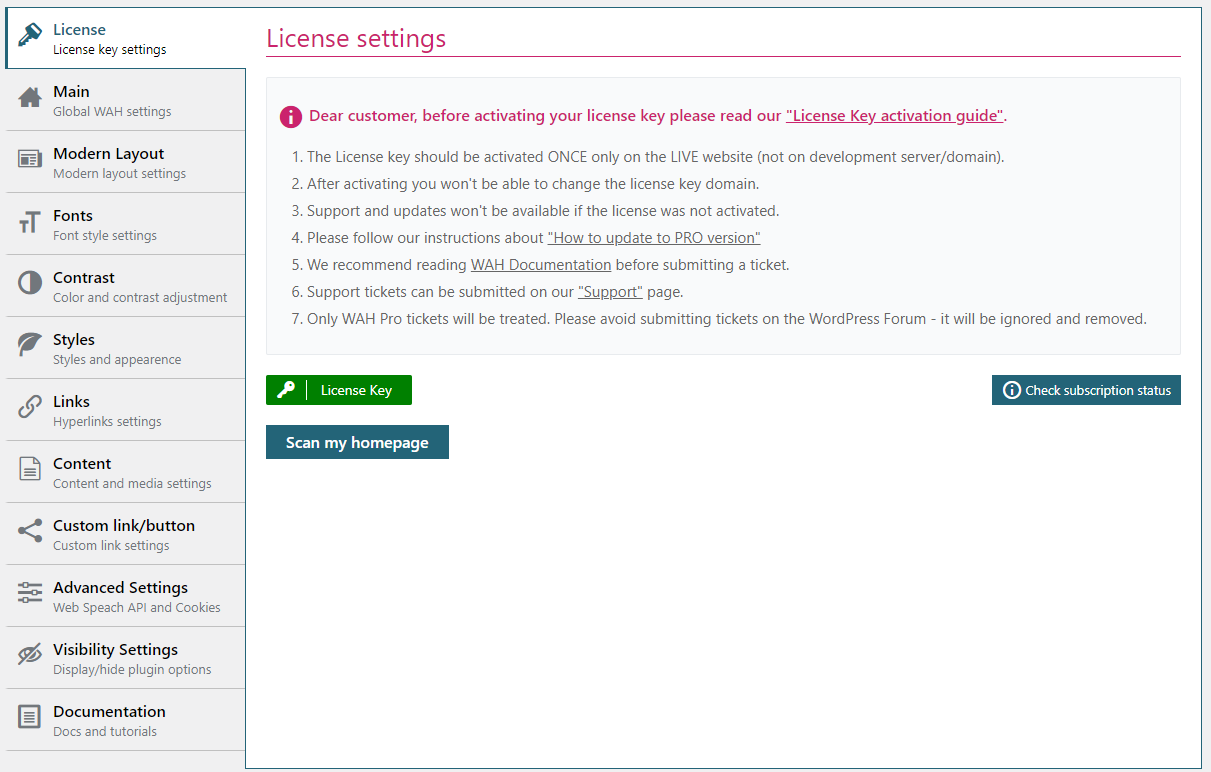
Task: Check subscription status button
Action: 1086,390
